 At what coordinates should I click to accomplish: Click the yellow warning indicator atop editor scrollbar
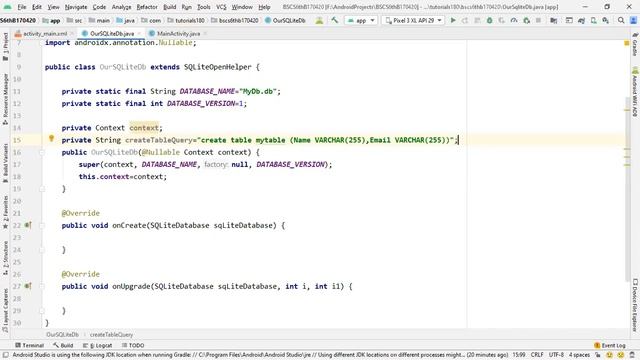(x=627, y=43)
